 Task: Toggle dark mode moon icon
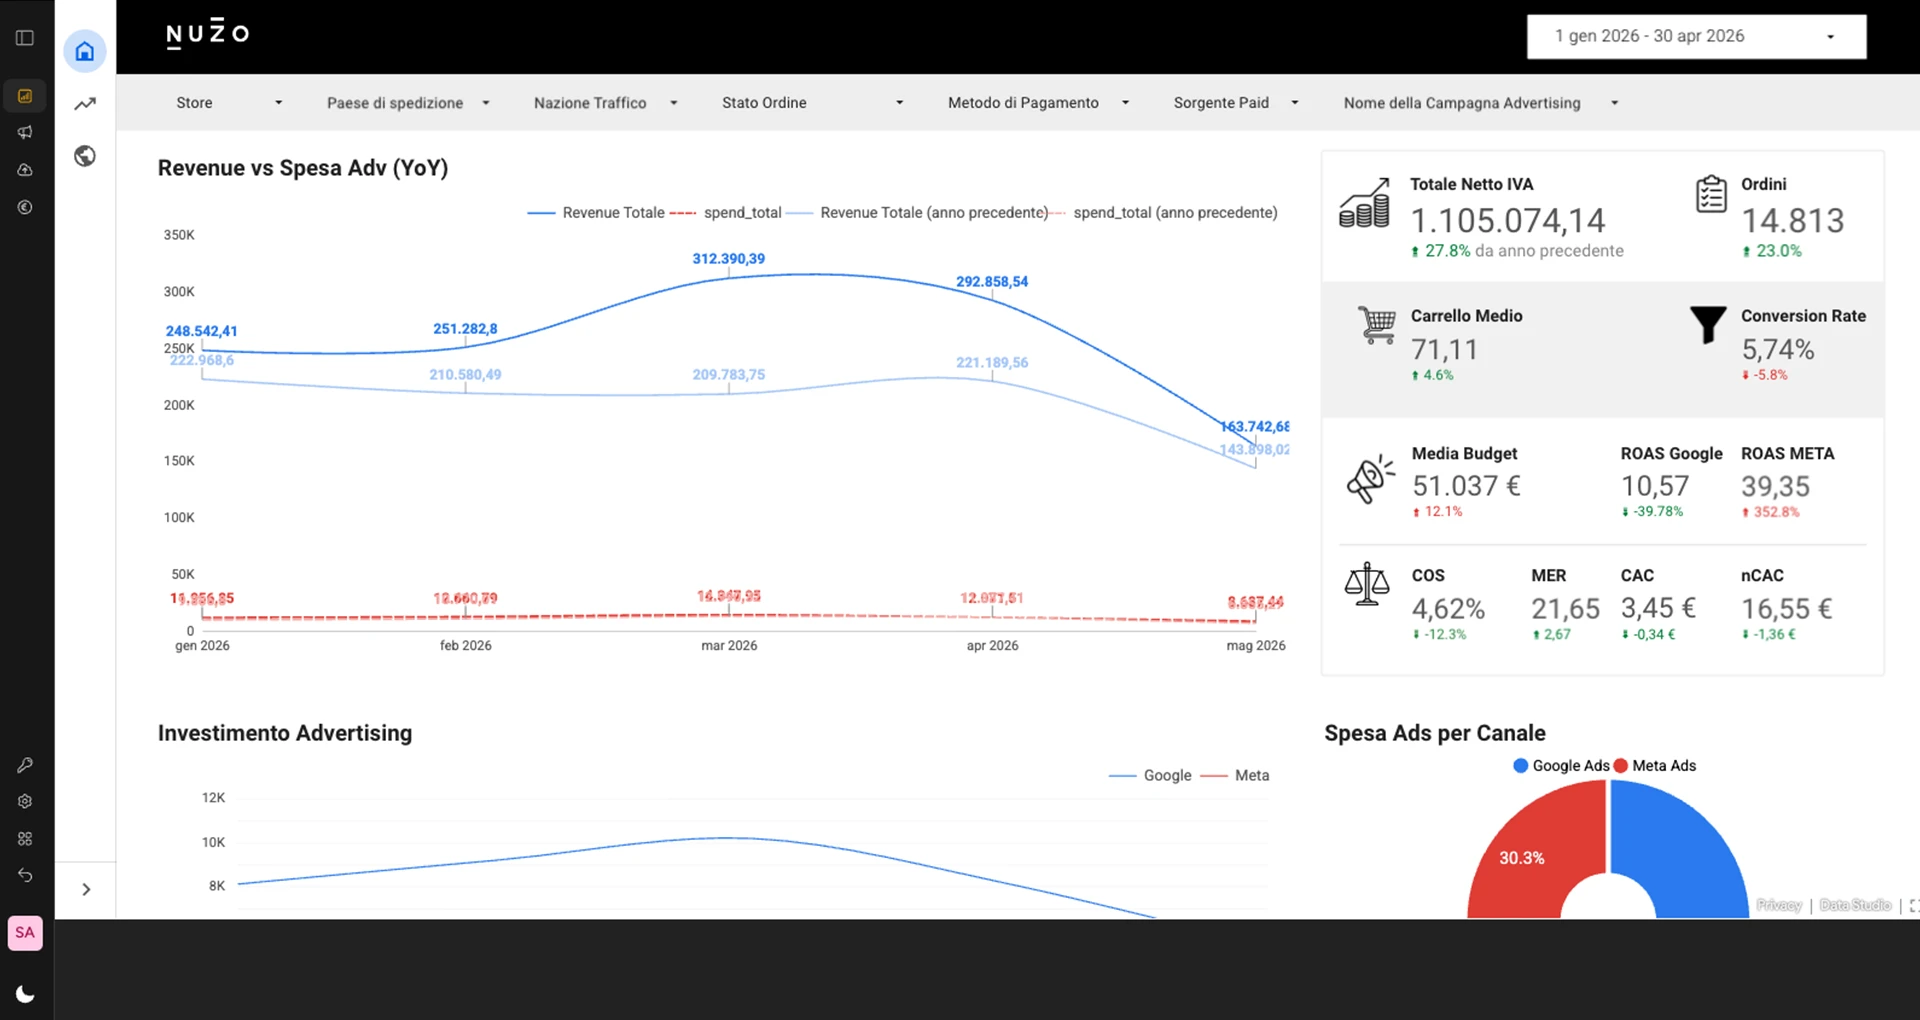tap(25, 993)
